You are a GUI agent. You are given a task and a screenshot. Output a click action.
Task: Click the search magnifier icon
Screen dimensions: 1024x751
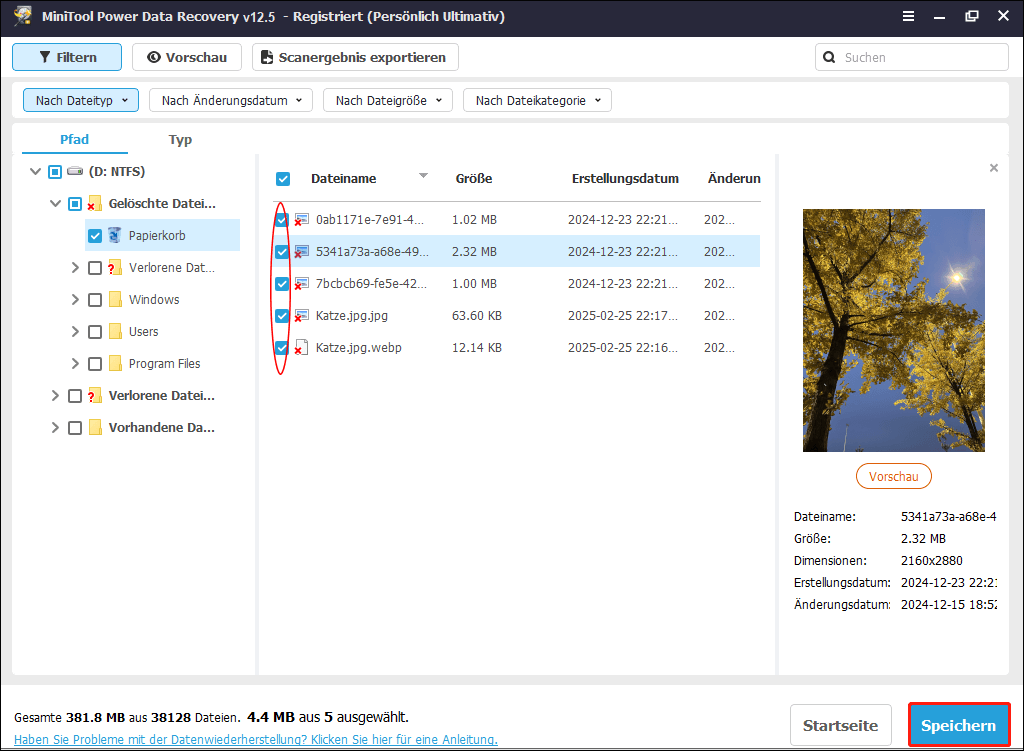829,57
